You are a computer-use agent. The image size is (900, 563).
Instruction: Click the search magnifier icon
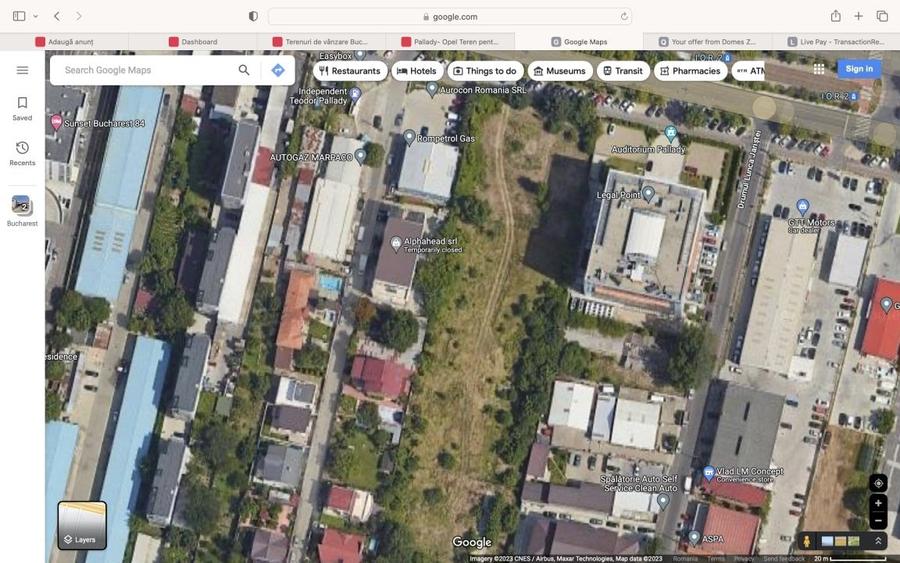[x=244, y=70]
